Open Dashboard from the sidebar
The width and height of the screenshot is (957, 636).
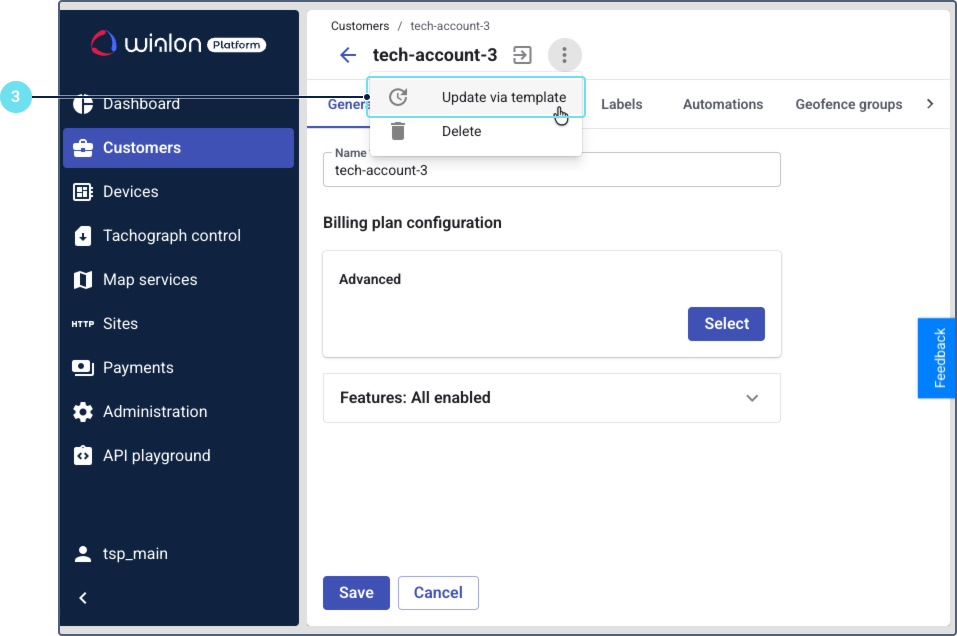point(141,104)
